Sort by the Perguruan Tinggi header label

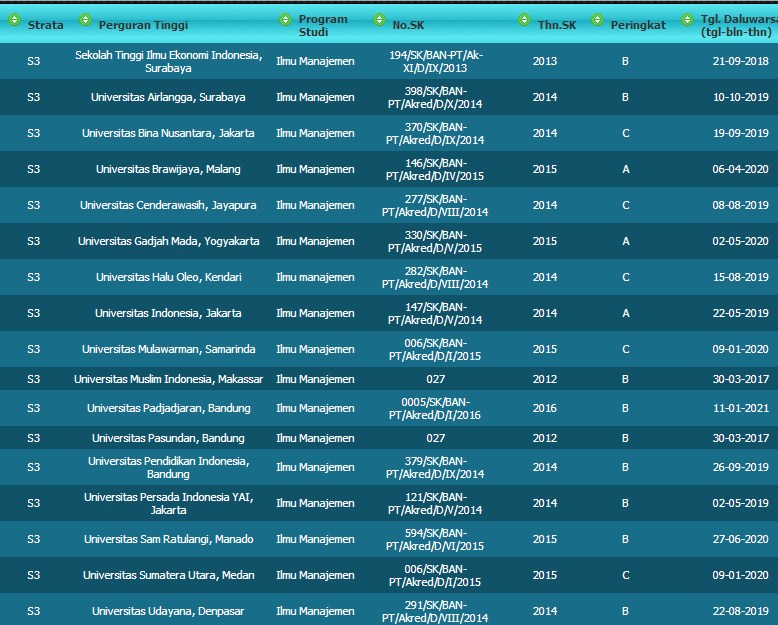143,25
